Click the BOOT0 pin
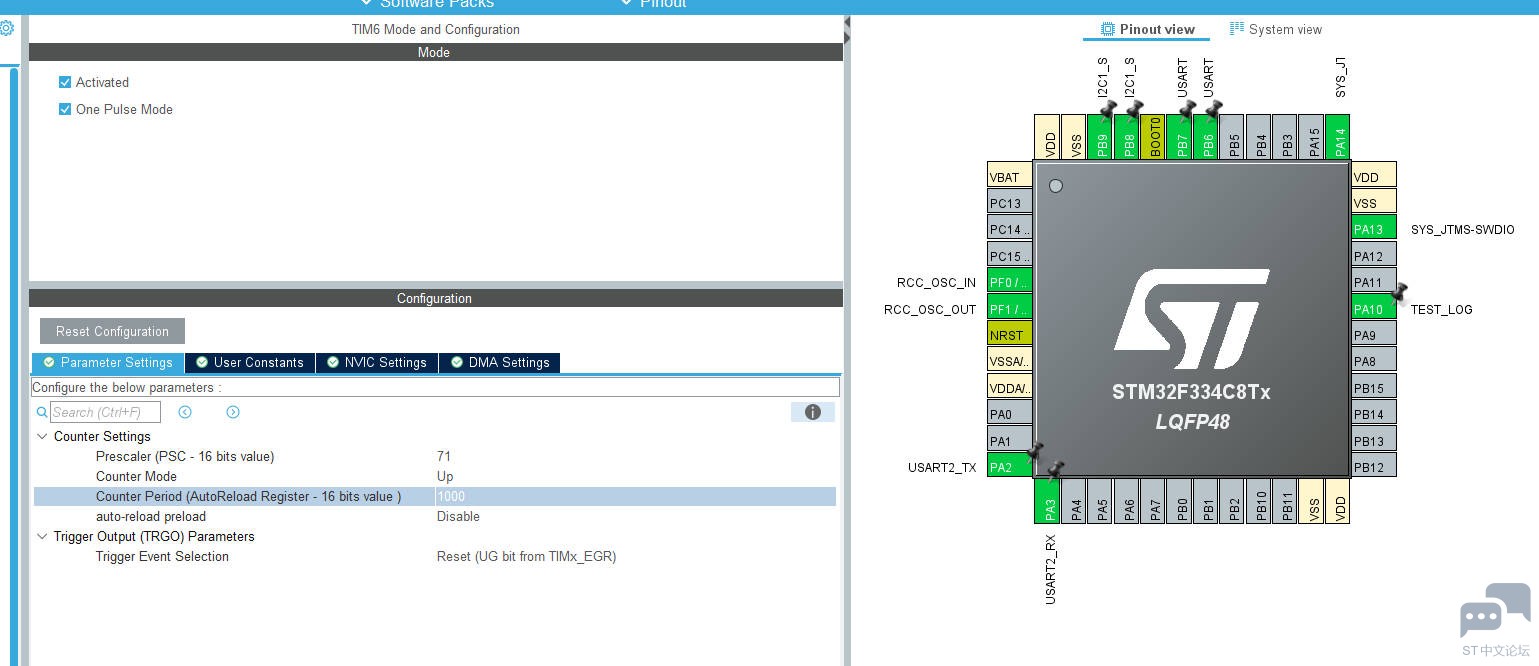Image resolution: width=1539 pixels, height=666 pixels. pos(1153,137)
